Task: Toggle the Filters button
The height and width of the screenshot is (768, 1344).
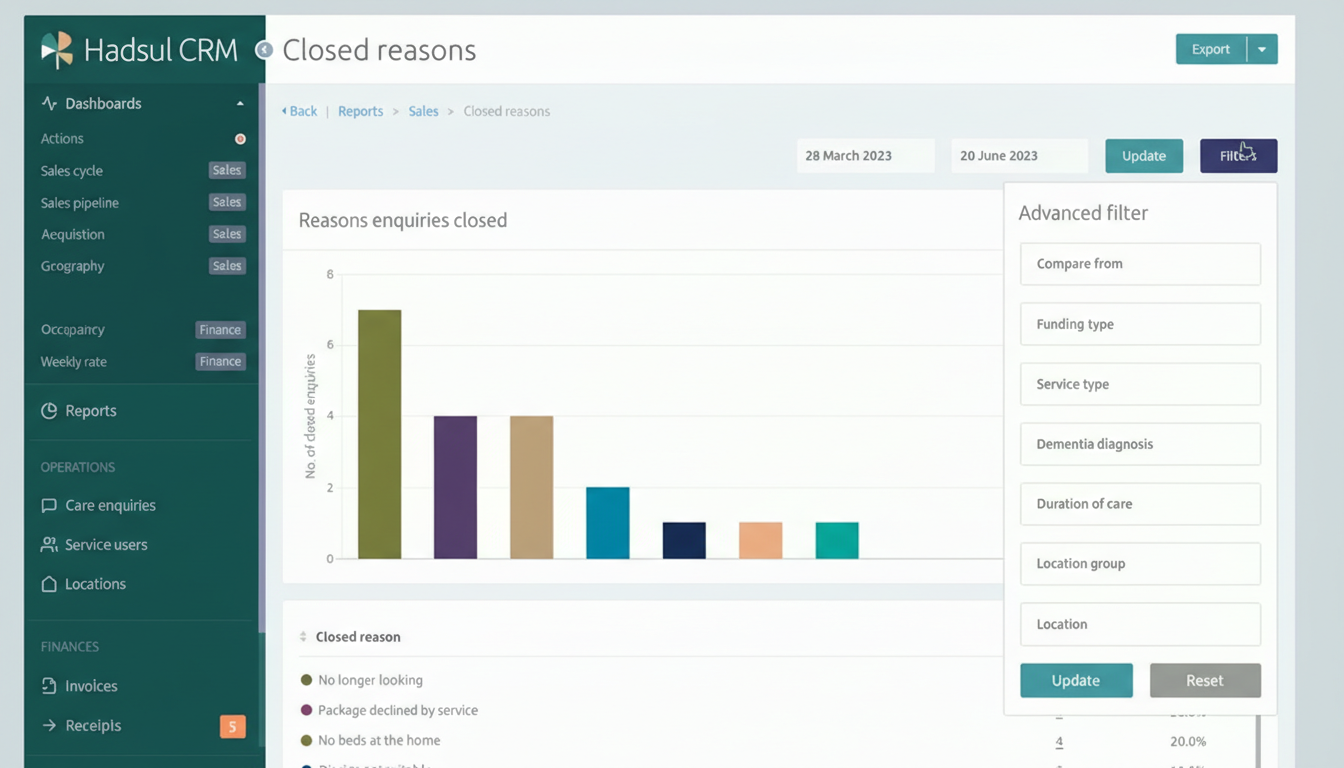Action: [1238, 156]
